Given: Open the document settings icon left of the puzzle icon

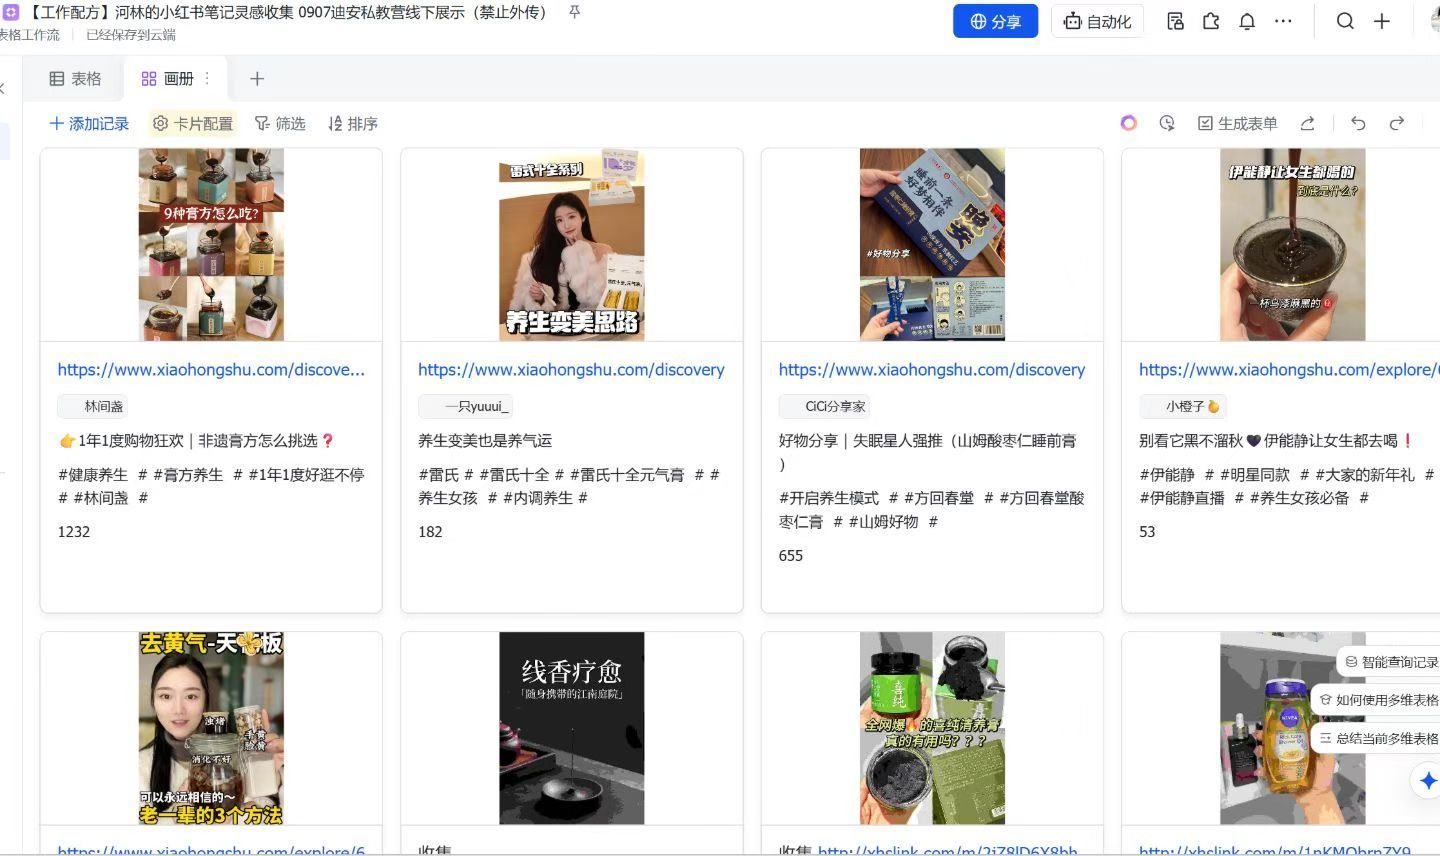Looking at the screenshot, I should [x=1176, y=21].
